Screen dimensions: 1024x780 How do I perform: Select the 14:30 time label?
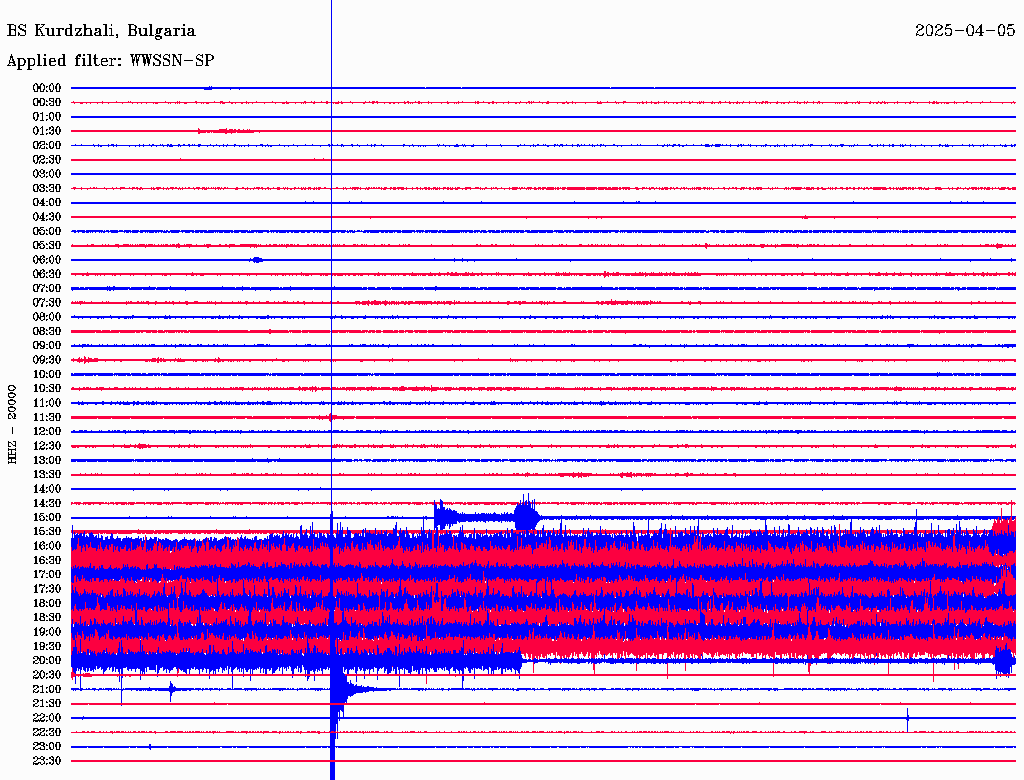(x=47, y=504)
